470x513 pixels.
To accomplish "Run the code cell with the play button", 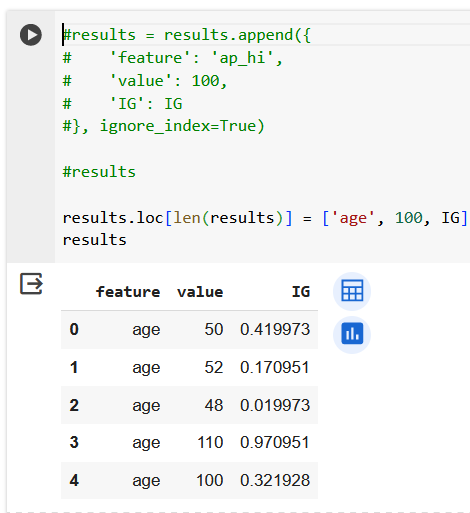I will [x=31, y=35].
